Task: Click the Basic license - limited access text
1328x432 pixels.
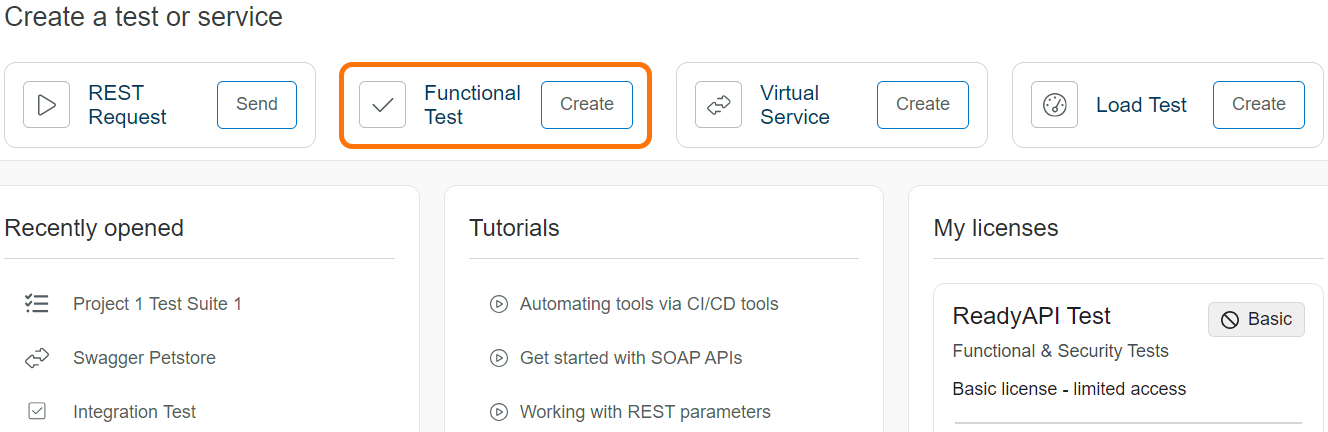Action: 1069,389
